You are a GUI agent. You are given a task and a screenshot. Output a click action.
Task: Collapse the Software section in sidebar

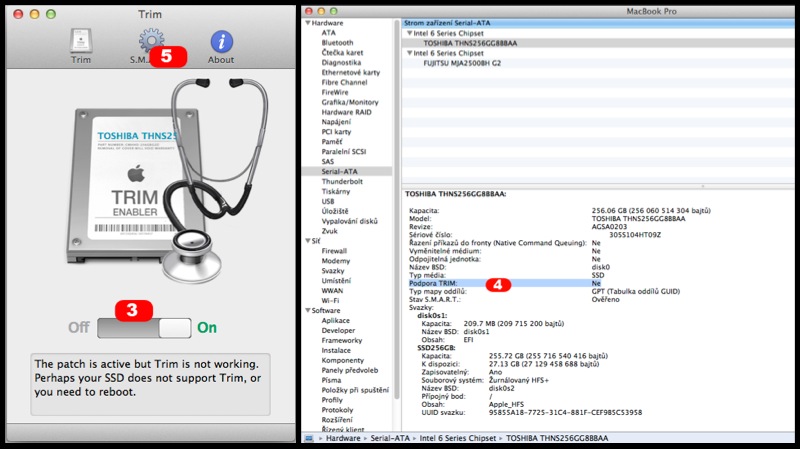click(x=308, y=310)
